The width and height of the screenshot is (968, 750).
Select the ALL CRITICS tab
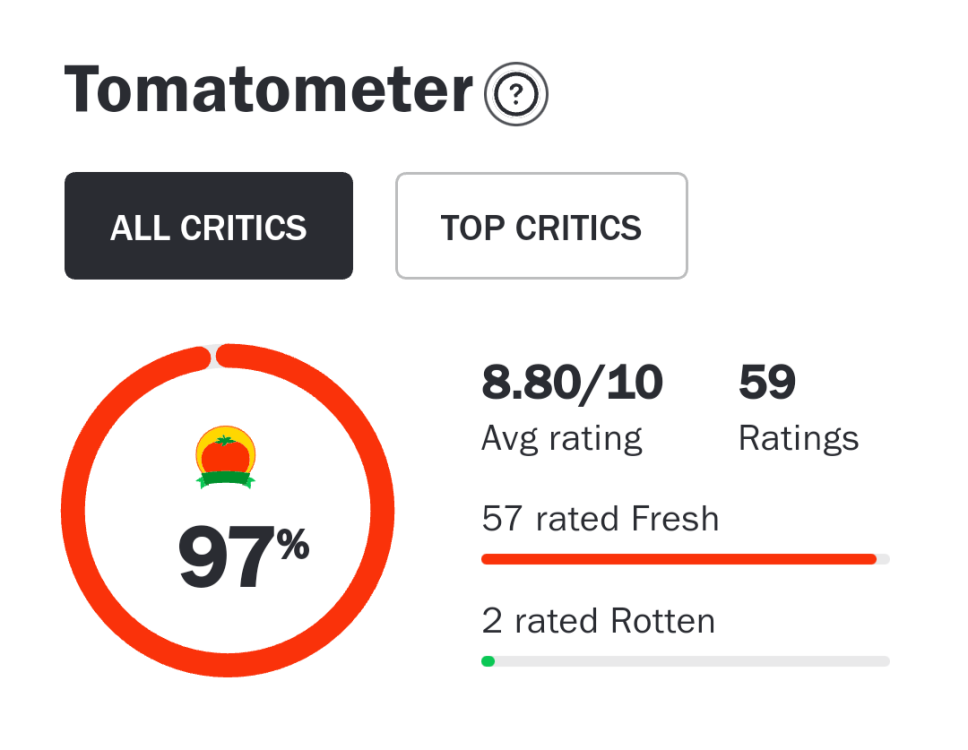pyautogui.click(x=208, y=226)
